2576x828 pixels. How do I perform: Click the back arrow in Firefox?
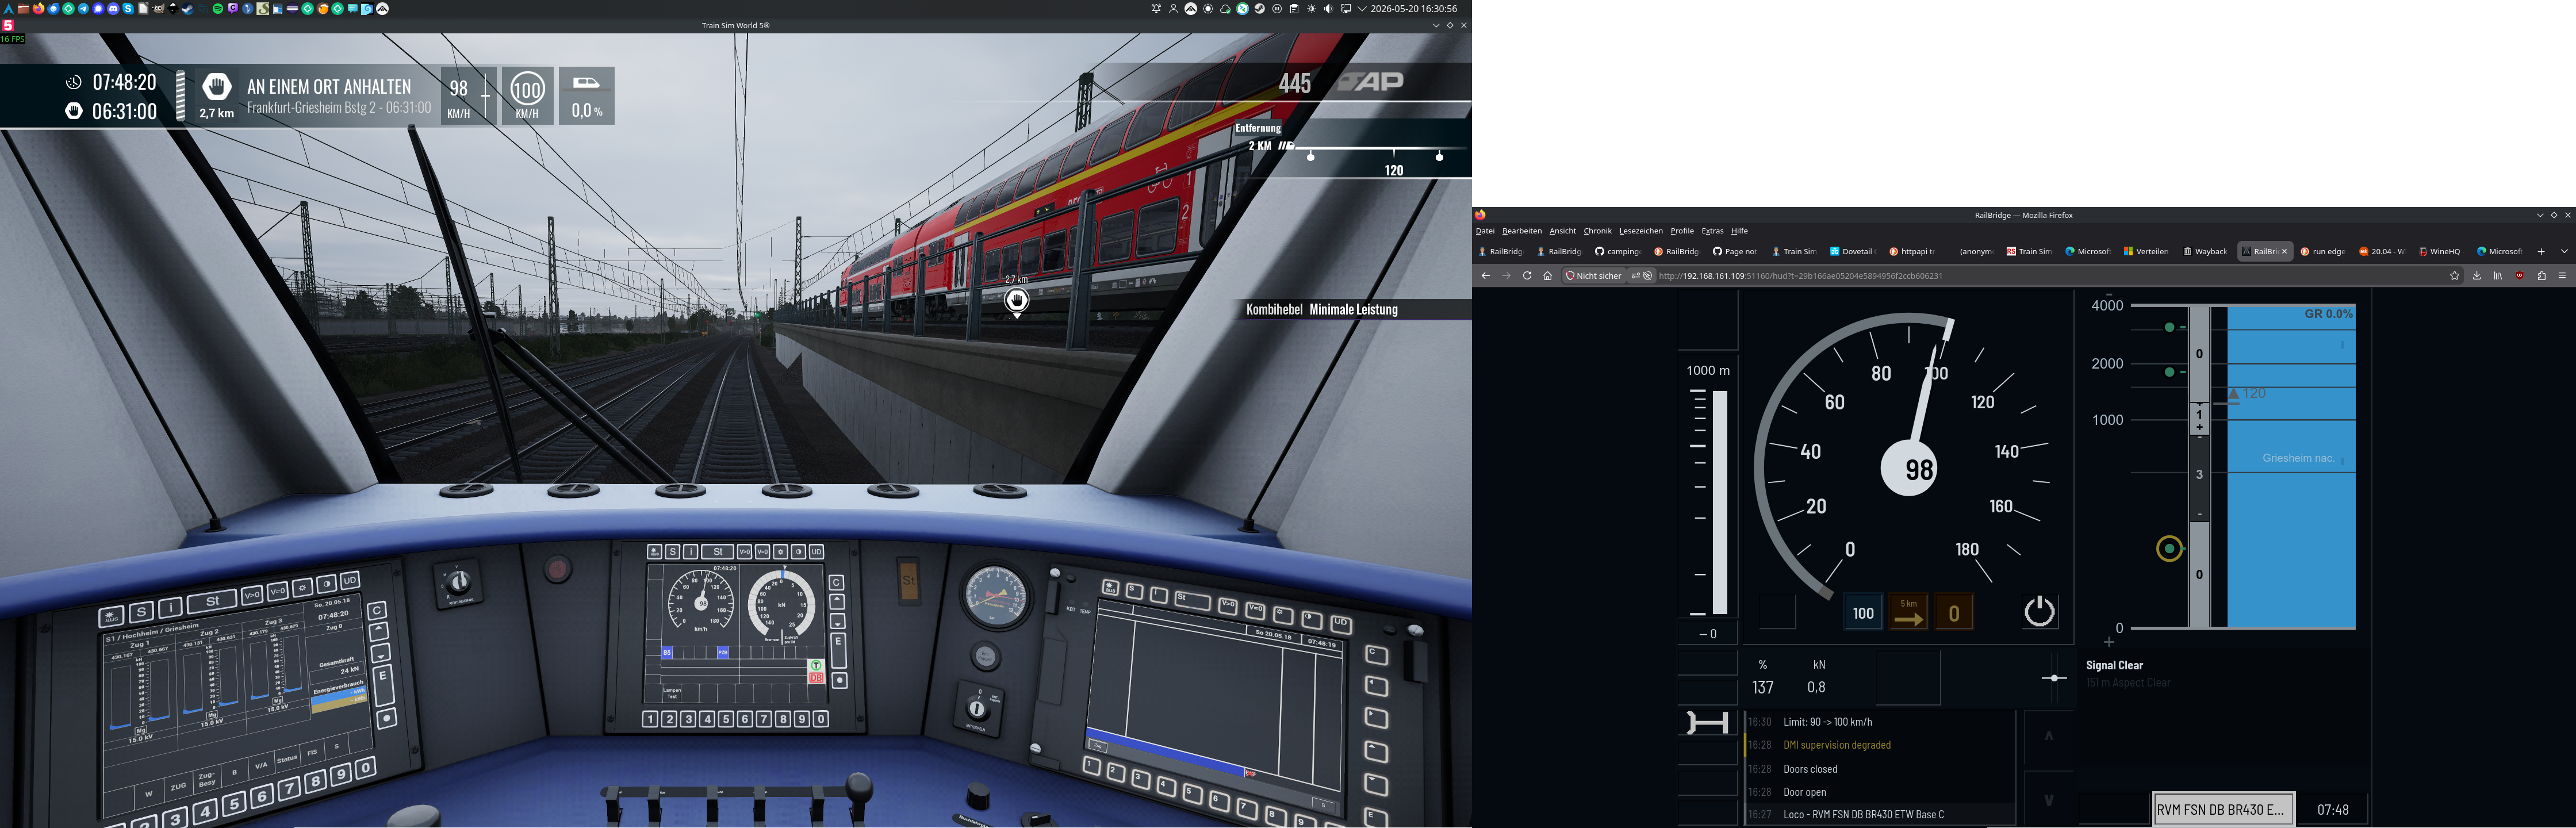click(1486, 276)
